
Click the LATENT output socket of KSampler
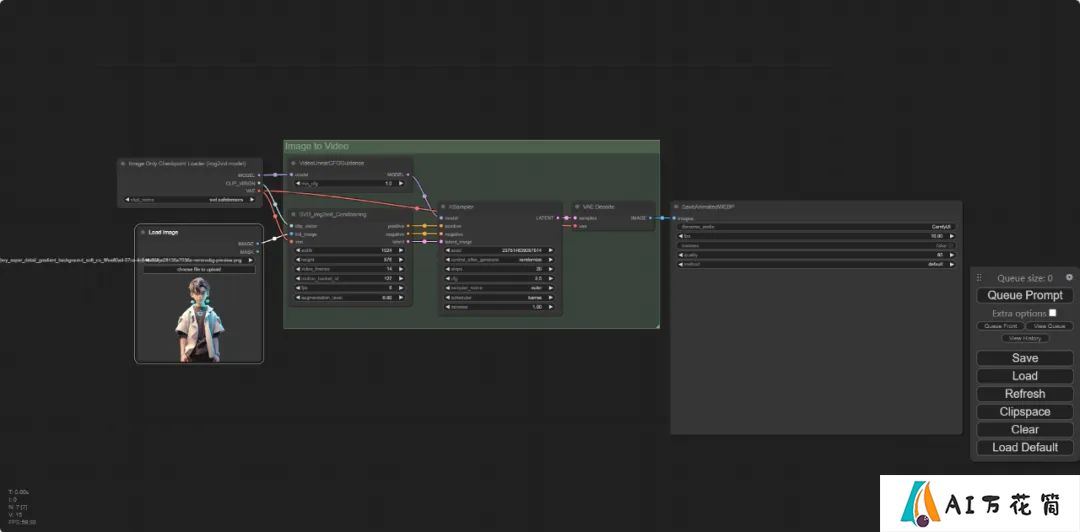coord(558,218)
